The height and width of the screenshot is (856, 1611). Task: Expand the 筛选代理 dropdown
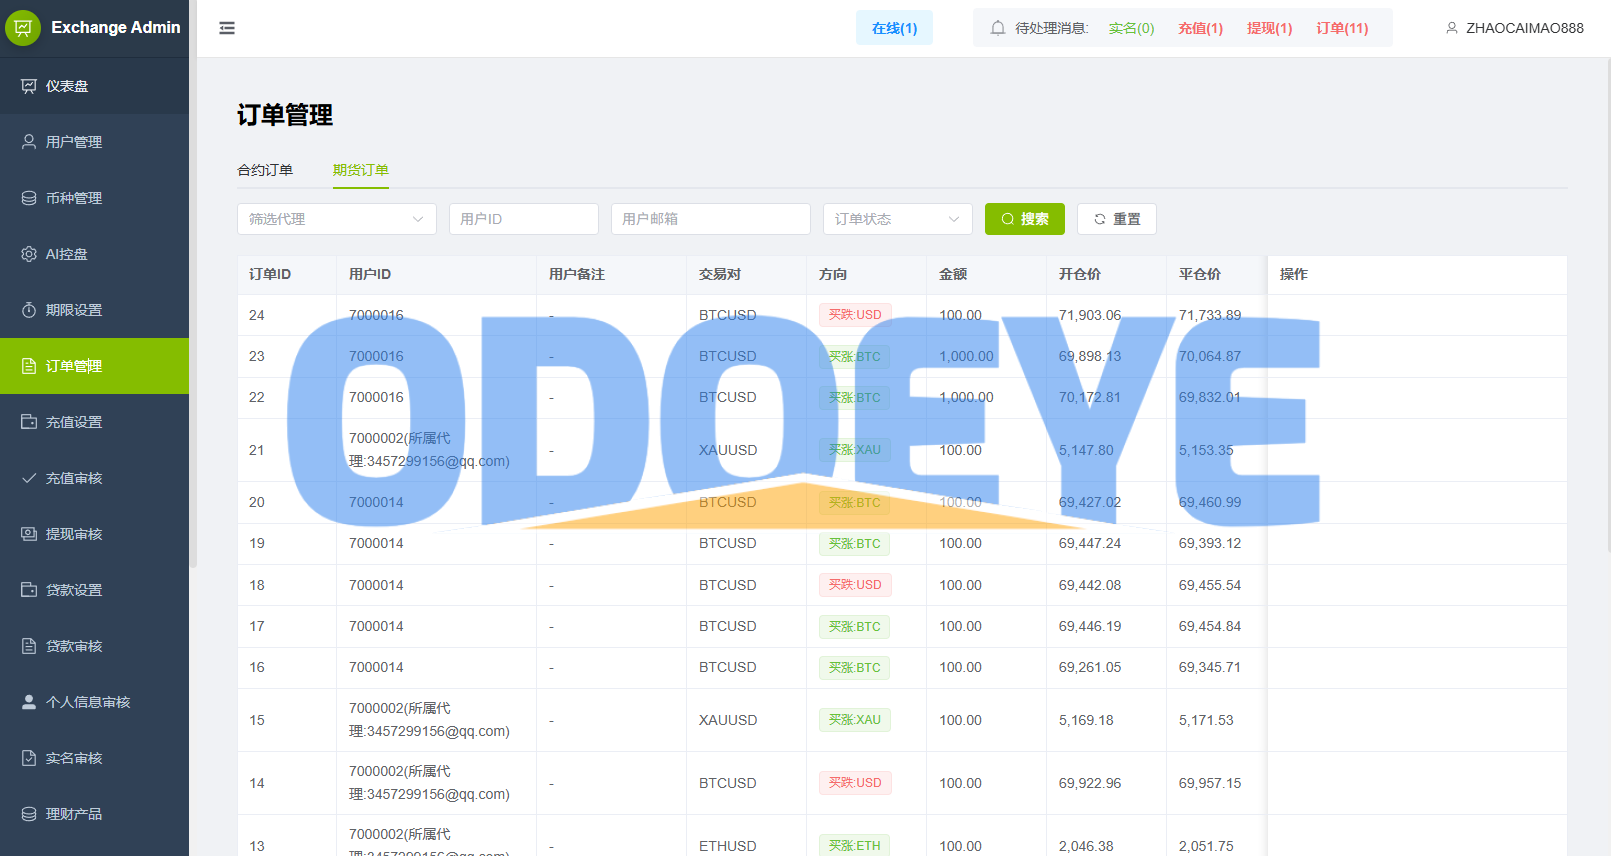[336, 219]
